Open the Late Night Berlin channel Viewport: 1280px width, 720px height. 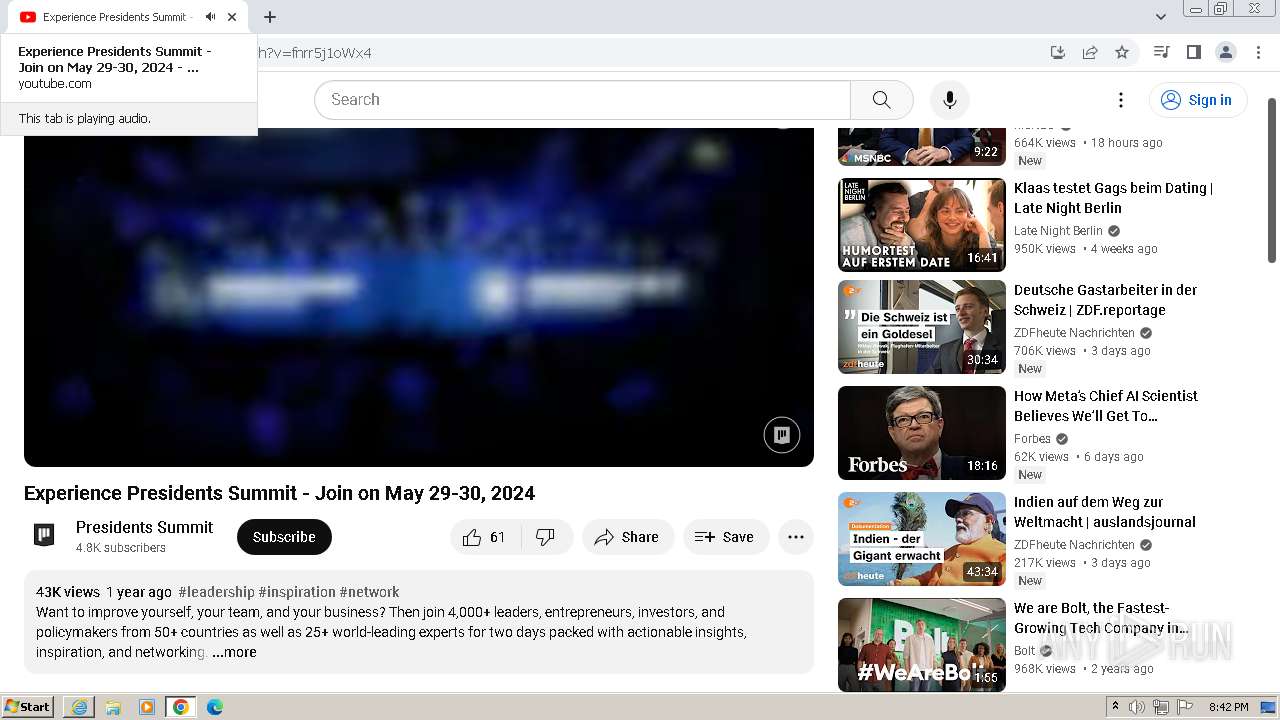(1058, 231)
